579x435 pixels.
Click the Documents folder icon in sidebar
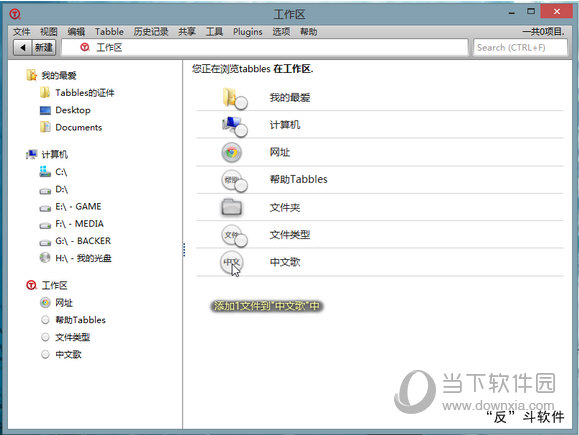click(45, 127)
